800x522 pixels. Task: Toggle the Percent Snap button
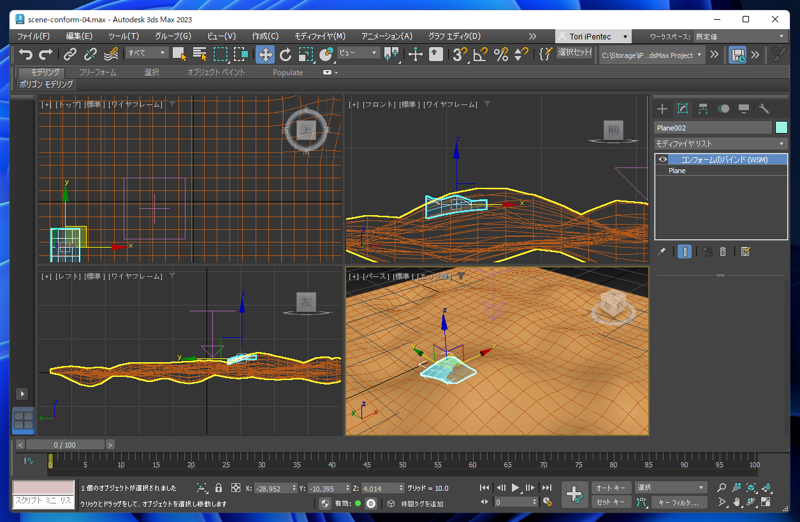501,54
